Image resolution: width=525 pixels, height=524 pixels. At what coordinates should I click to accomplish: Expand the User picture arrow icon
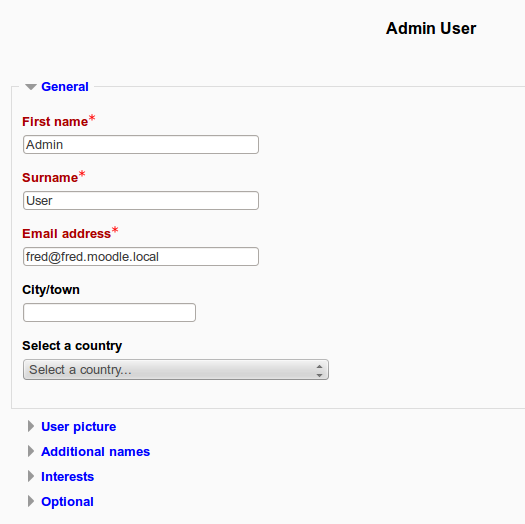coord(31,426)
